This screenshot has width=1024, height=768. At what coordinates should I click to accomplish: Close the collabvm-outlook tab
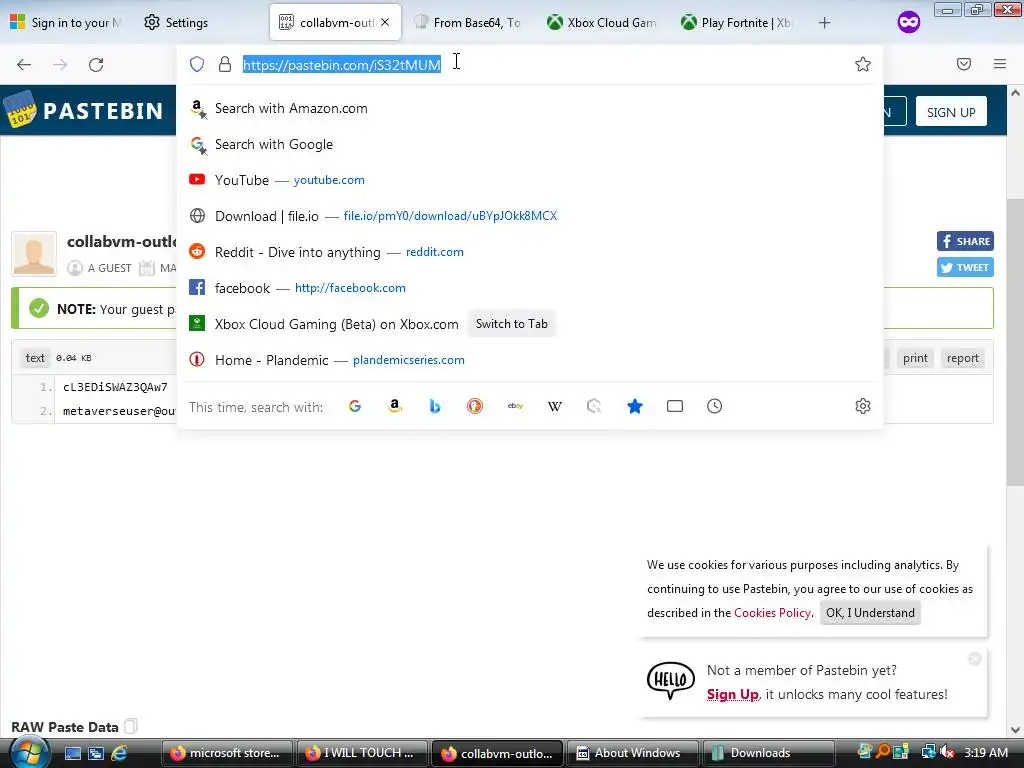(385, 22)
